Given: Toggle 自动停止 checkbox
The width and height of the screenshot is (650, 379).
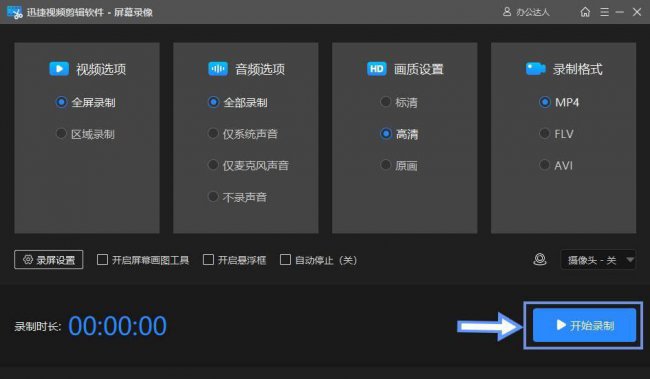Looking at the screenshot, I should (x=285, y=260).
